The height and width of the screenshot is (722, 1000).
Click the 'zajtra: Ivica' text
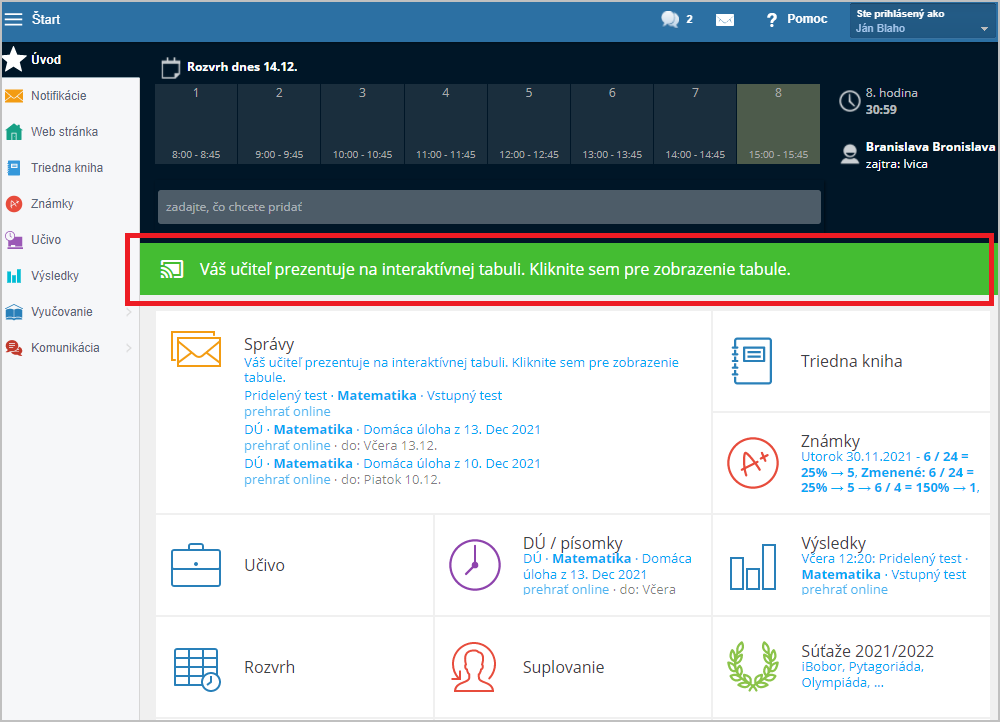pyautogui.click(x=896, y=164)
